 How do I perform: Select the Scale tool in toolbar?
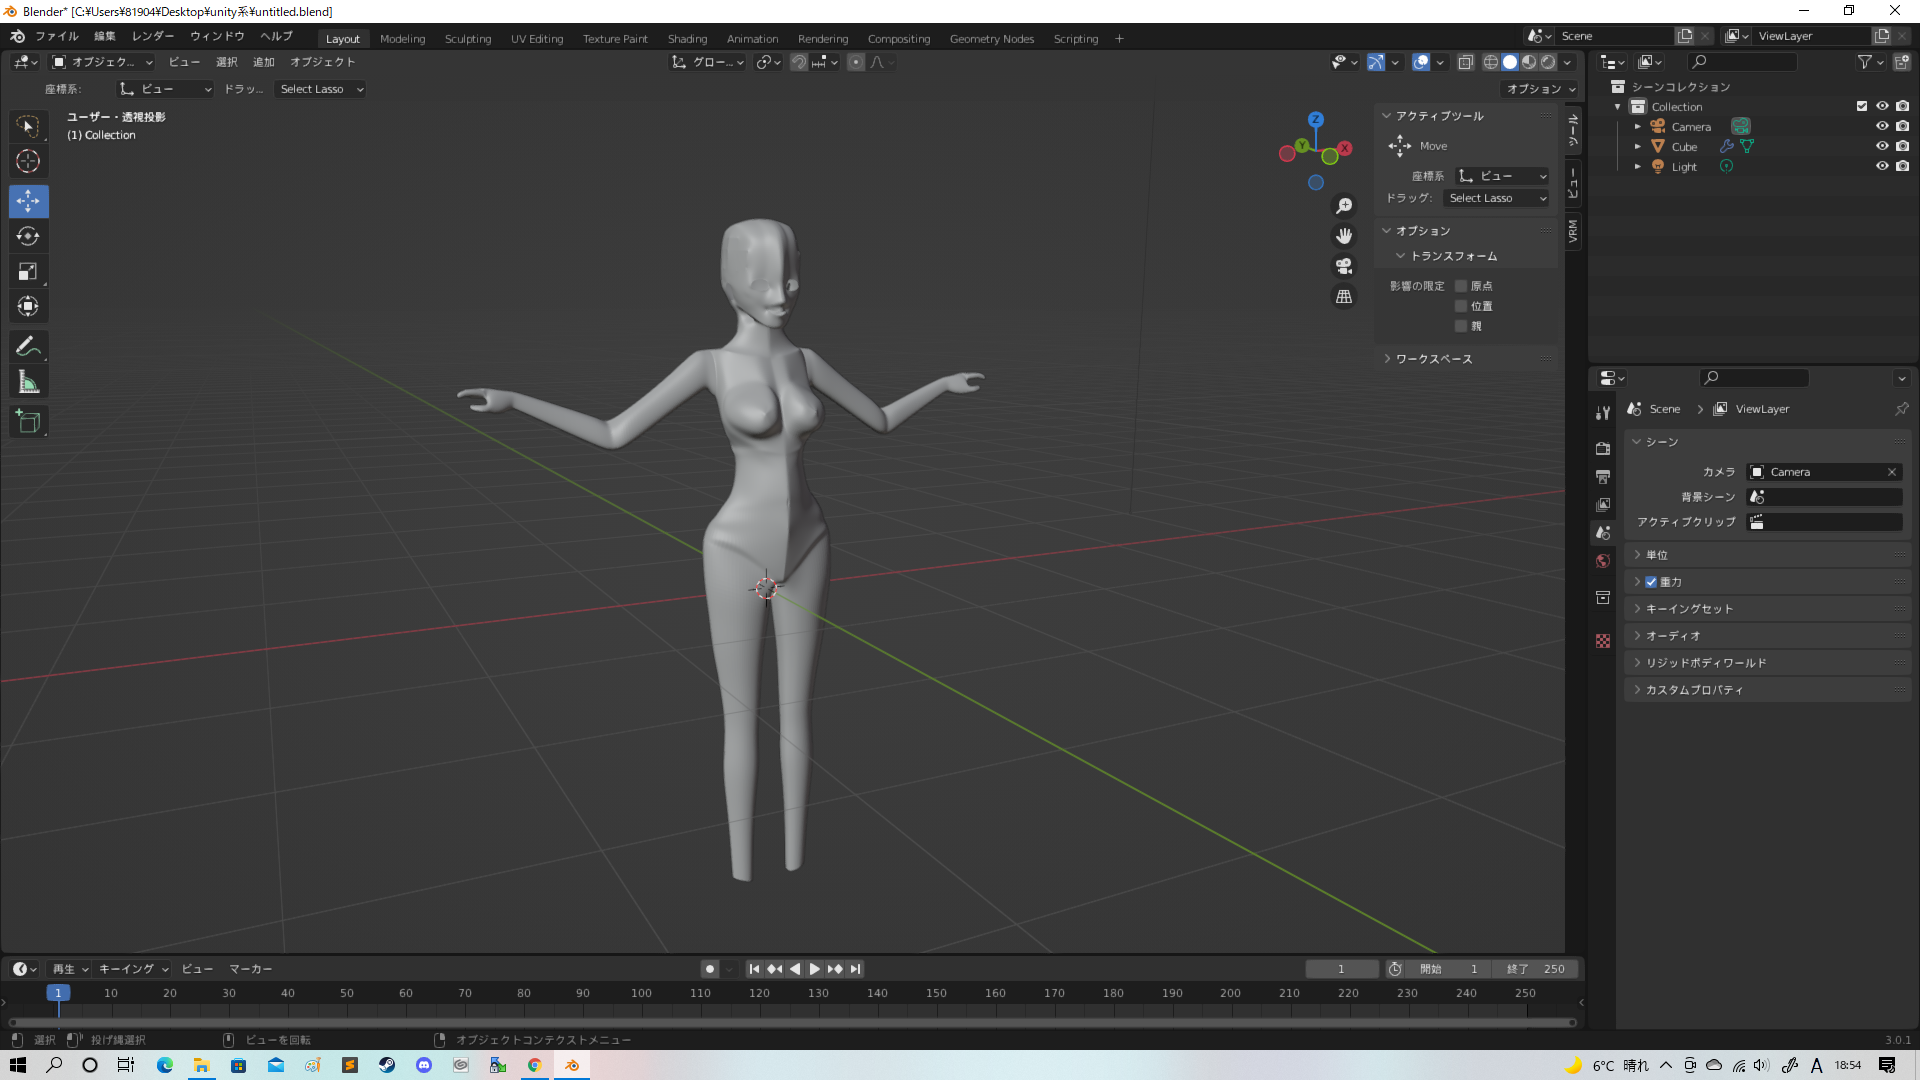point(28,272)
